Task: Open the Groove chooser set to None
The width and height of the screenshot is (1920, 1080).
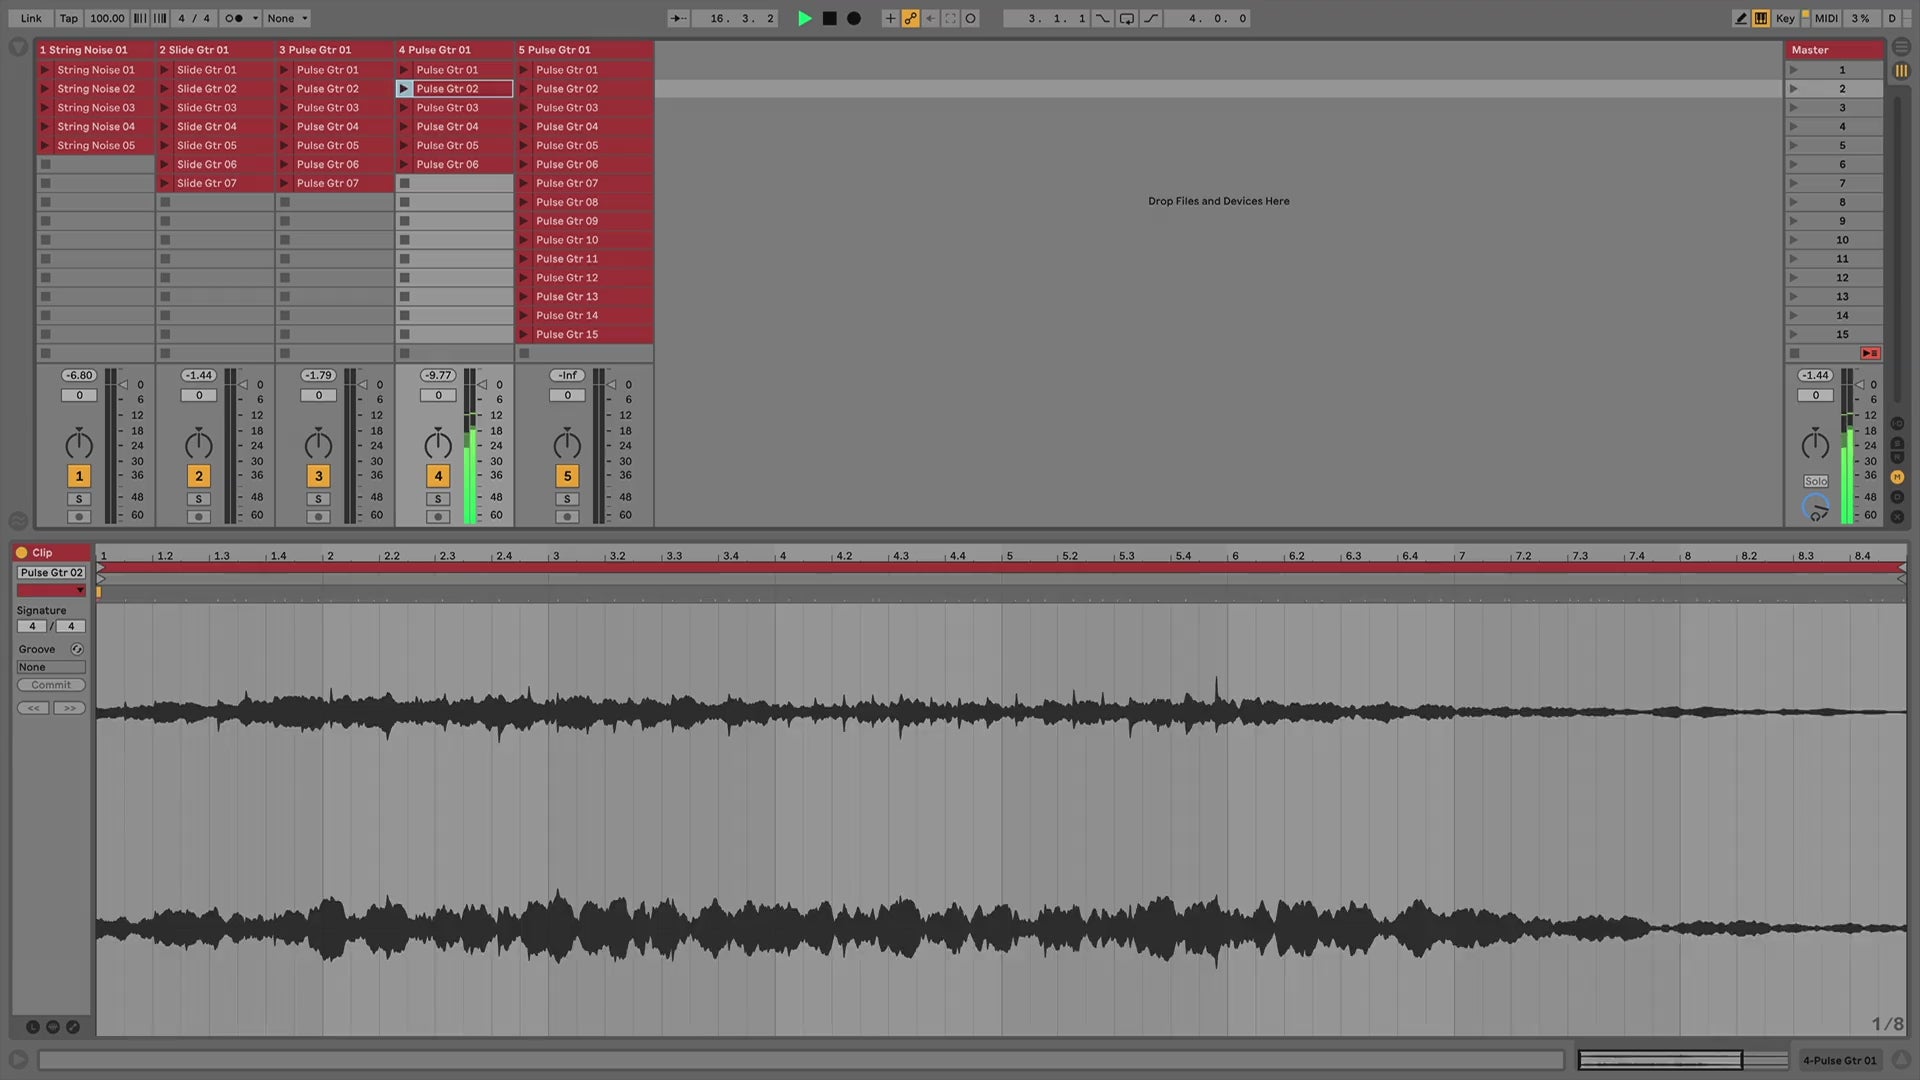Action: click(51, 667)
